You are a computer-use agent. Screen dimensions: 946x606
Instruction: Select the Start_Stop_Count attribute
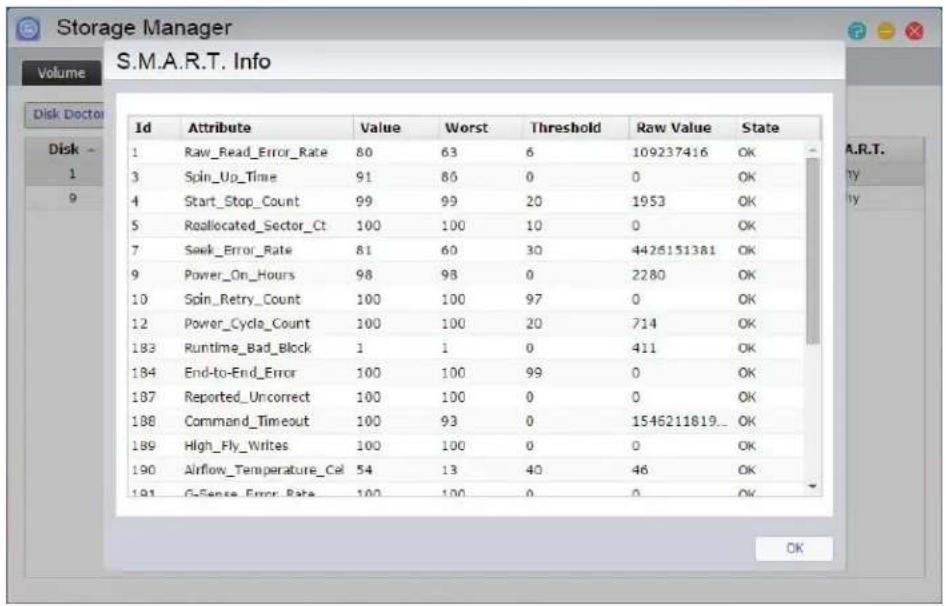tap(242, 202)
